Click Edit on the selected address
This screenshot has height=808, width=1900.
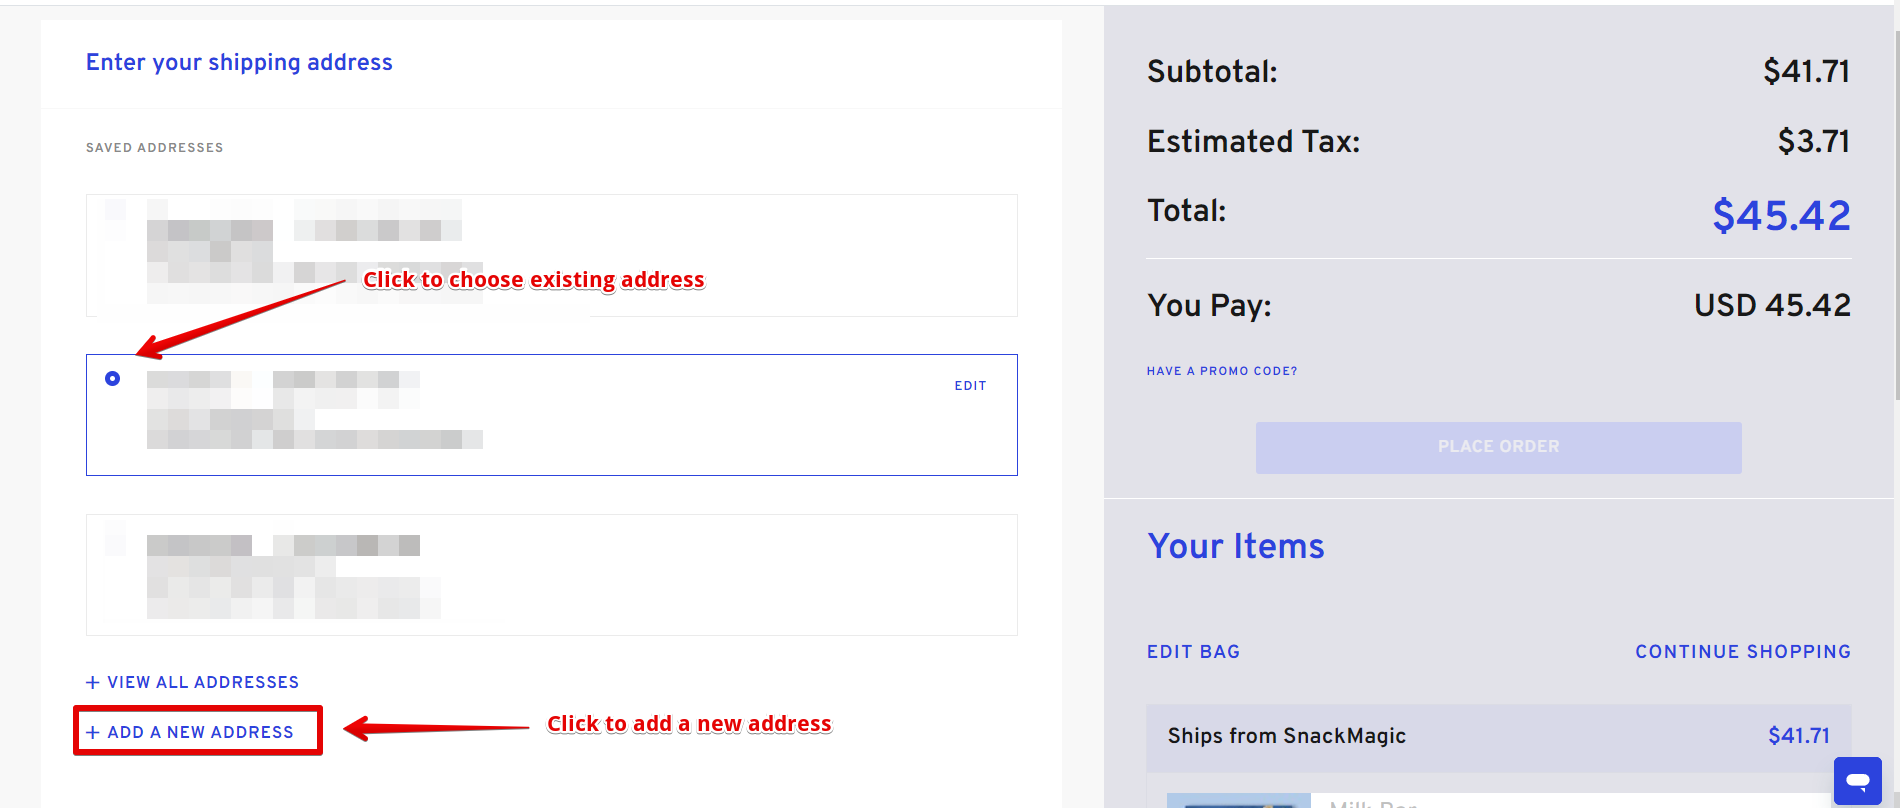pyautogui.click(x=970, y=386)
